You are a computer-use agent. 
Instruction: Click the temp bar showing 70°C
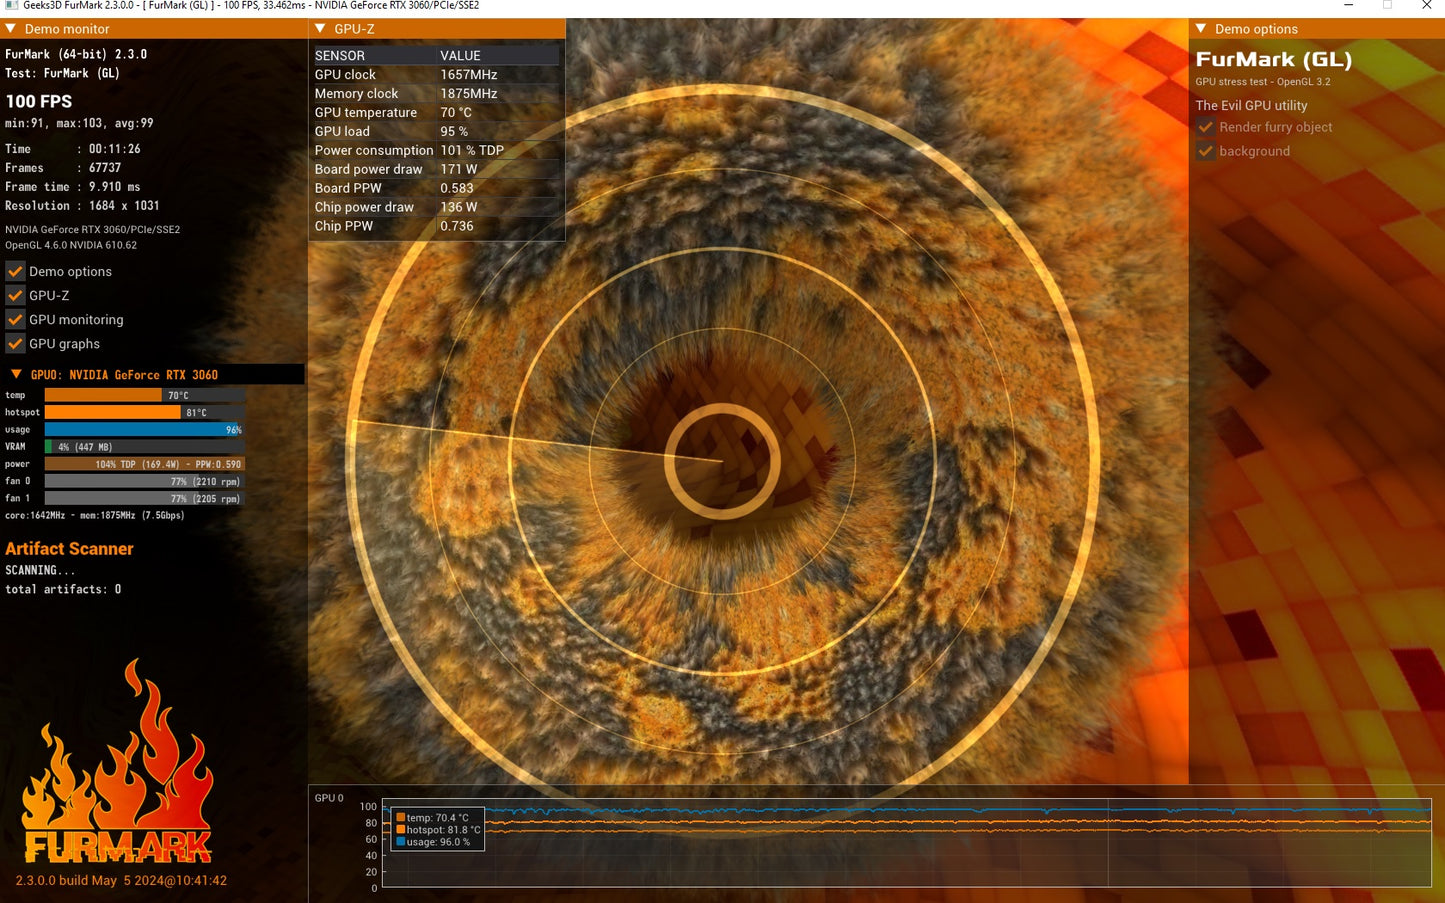click(145, 395)
